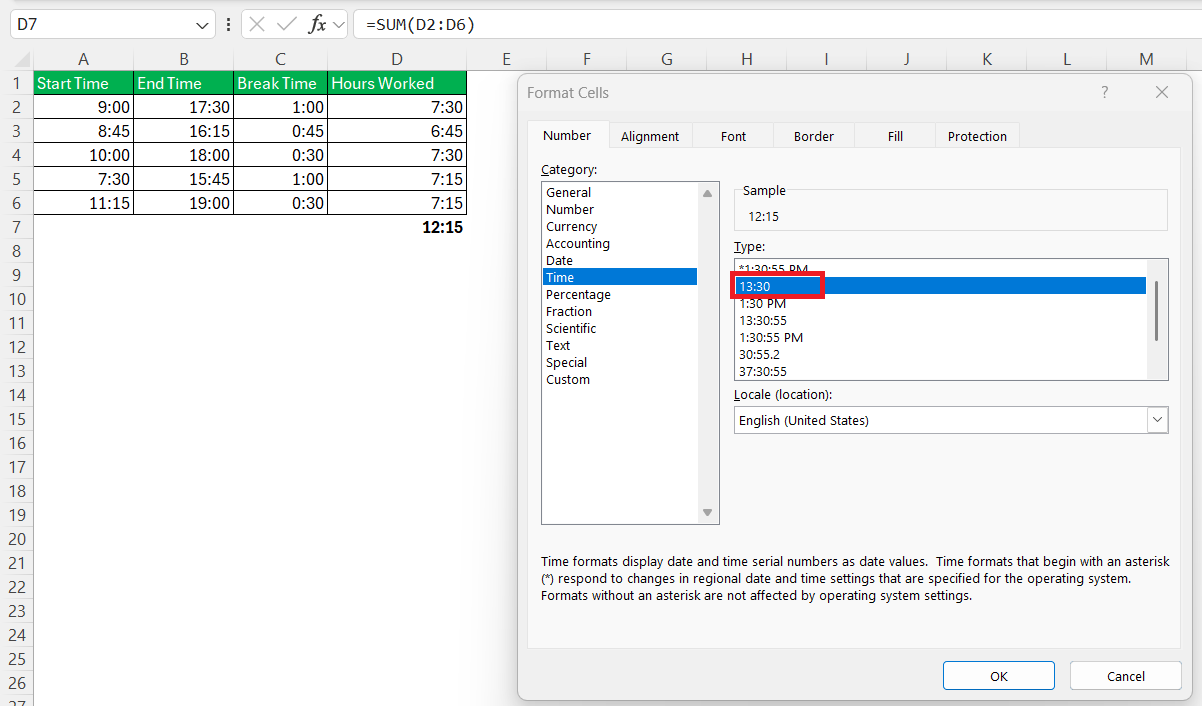Switch to the Fill tab
The width and height of the screenshot is (1202, 706).
(x=895, y=136)
